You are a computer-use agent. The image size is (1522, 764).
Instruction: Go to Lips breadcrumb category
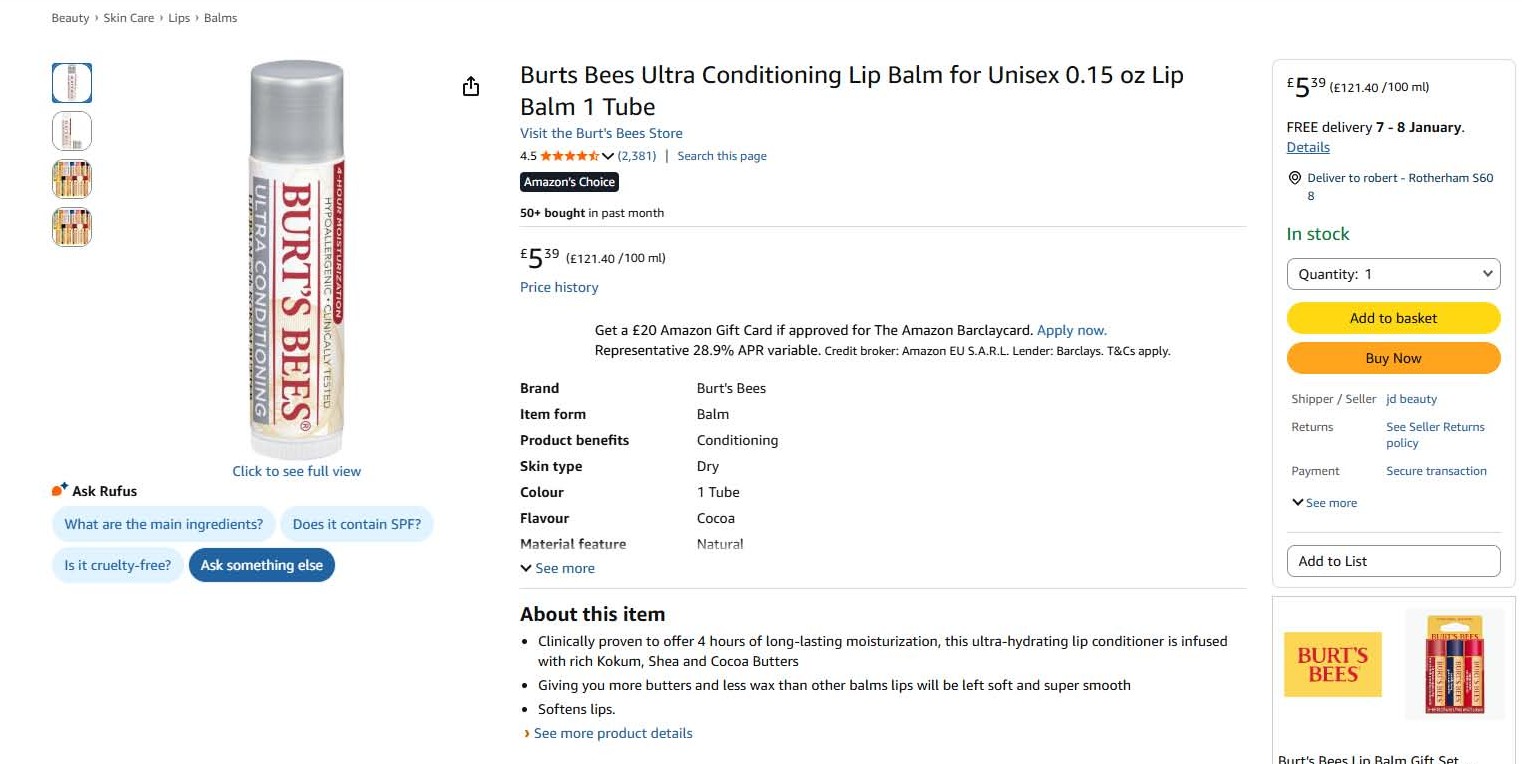point(179,18)
